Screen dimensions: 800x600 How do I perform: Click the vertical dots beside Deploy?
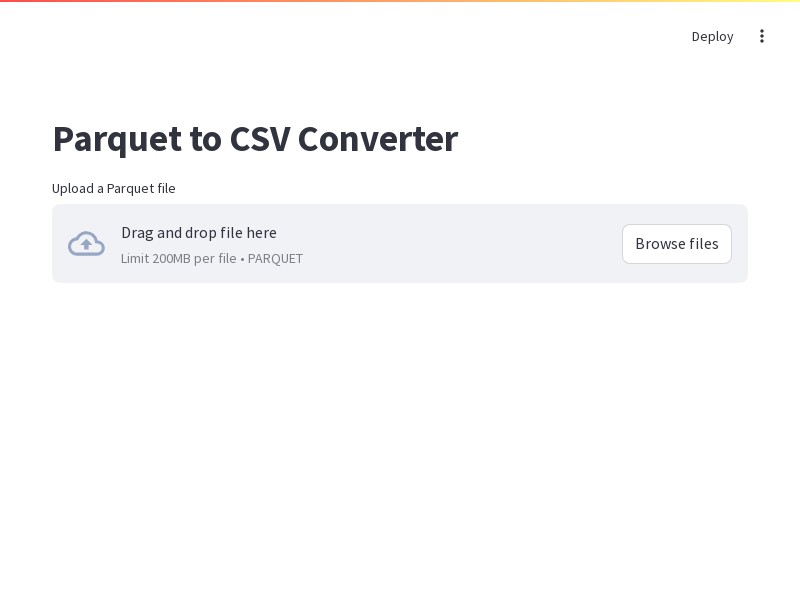tap(761, 36)
